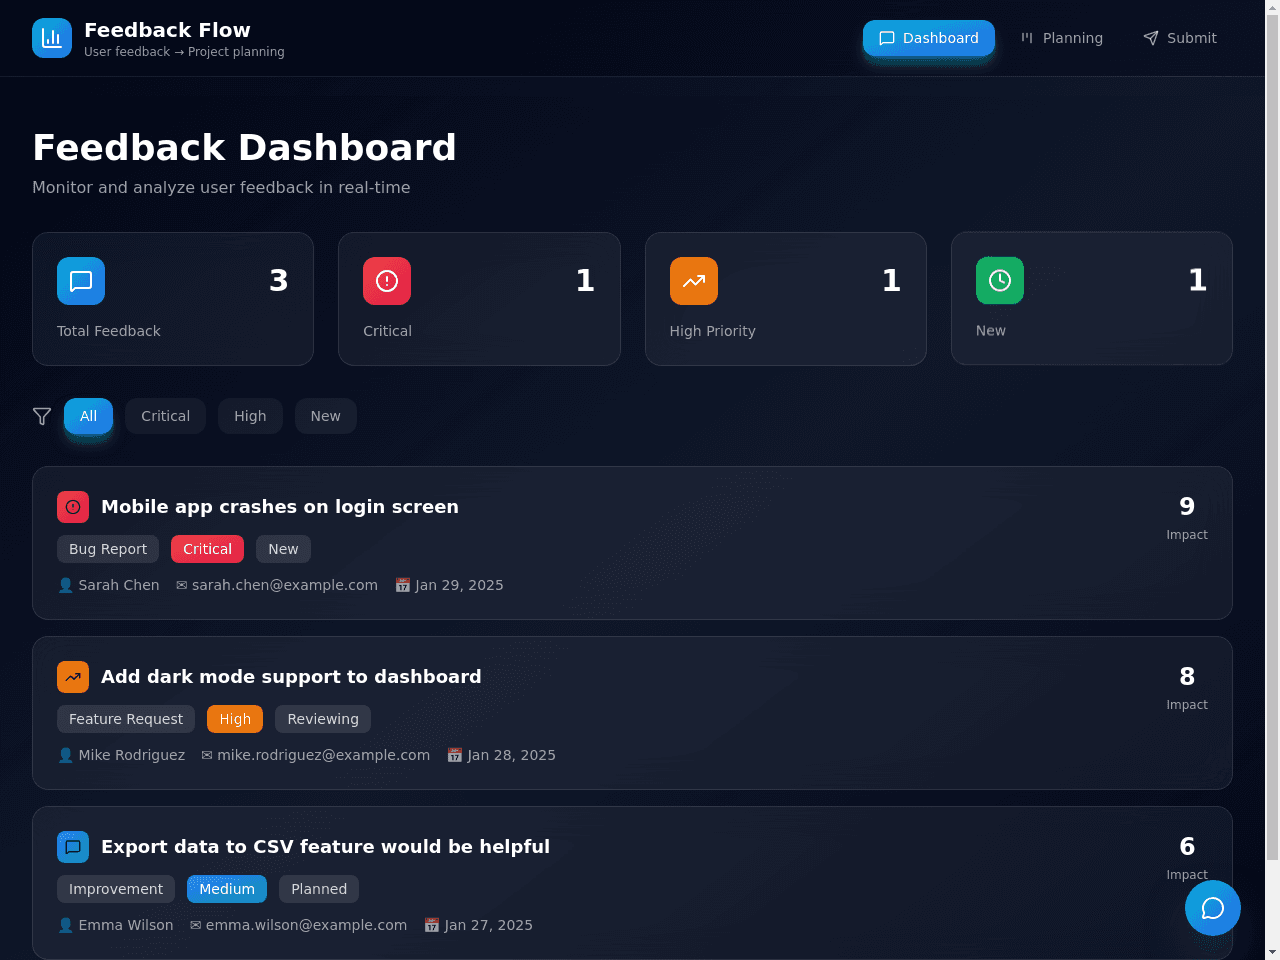Click the person icon beside Mike Rodriguez
The image size is (1280, 960).
pyautogui.click(x=66, y=755)
